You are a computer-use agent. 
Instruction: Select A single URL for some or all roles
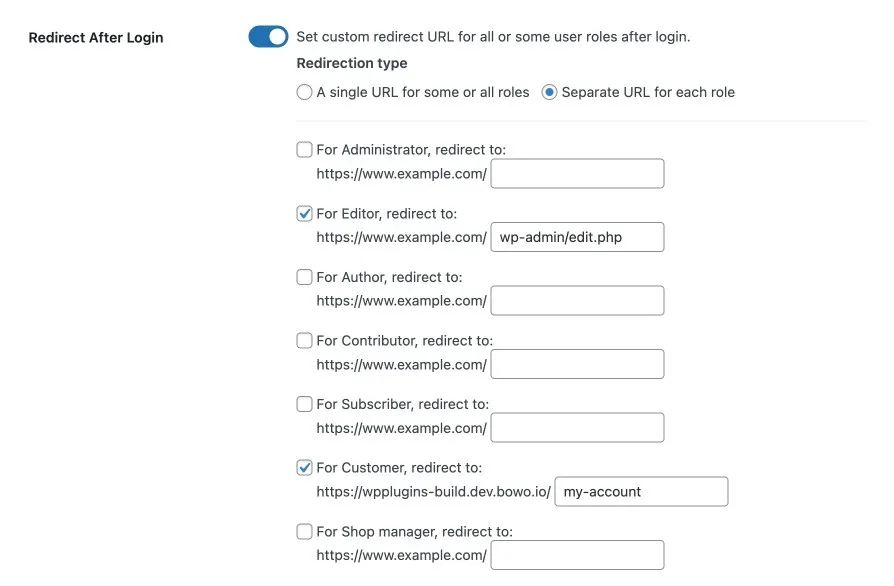tap(304, 92)
